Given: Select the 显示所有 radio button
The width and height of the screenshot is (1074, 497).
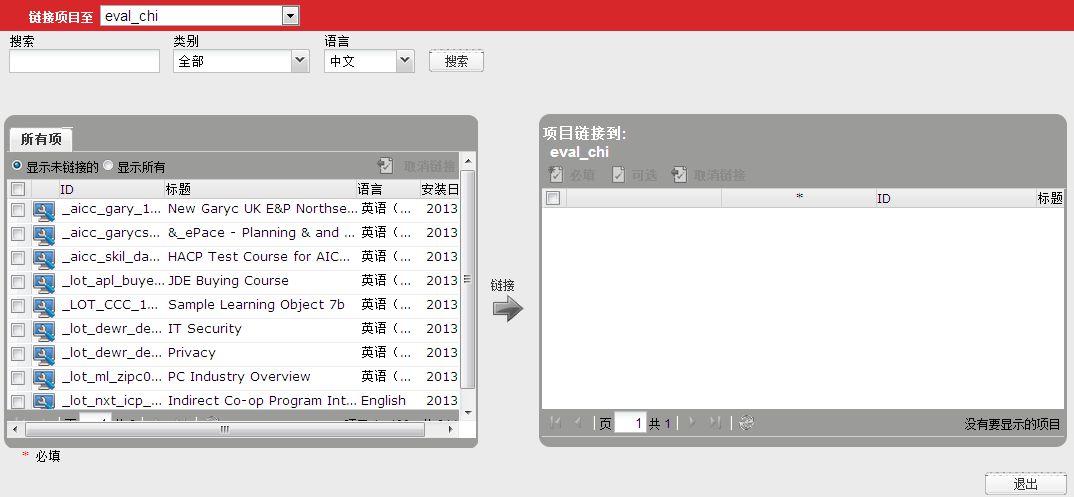Looking at the screenshot, I should pos(108,166).
